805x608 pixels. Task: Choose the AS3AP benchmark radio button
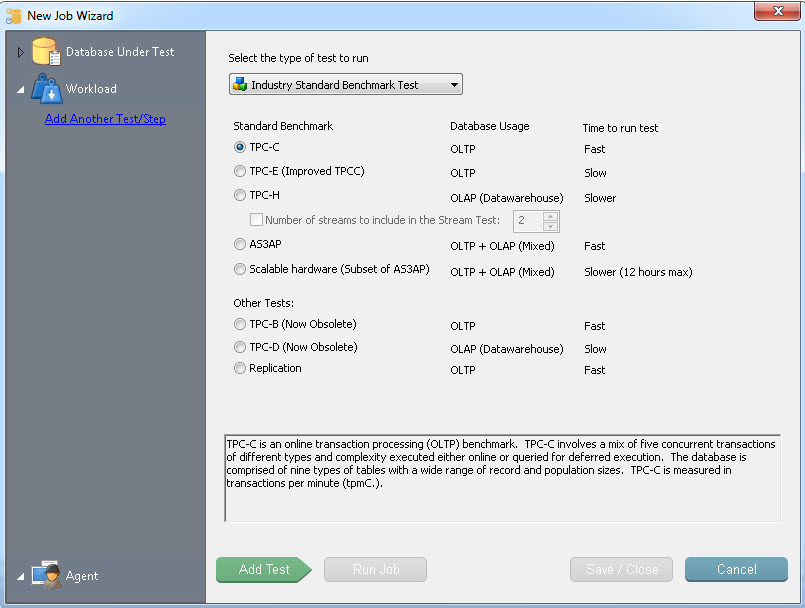[x=240, y=244]
